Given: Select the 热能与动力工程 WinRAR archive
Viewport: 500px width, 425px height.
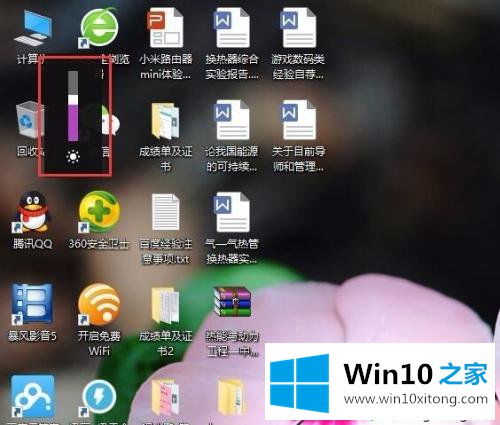Looking at the screenshot, I should [x=232, y=302].
